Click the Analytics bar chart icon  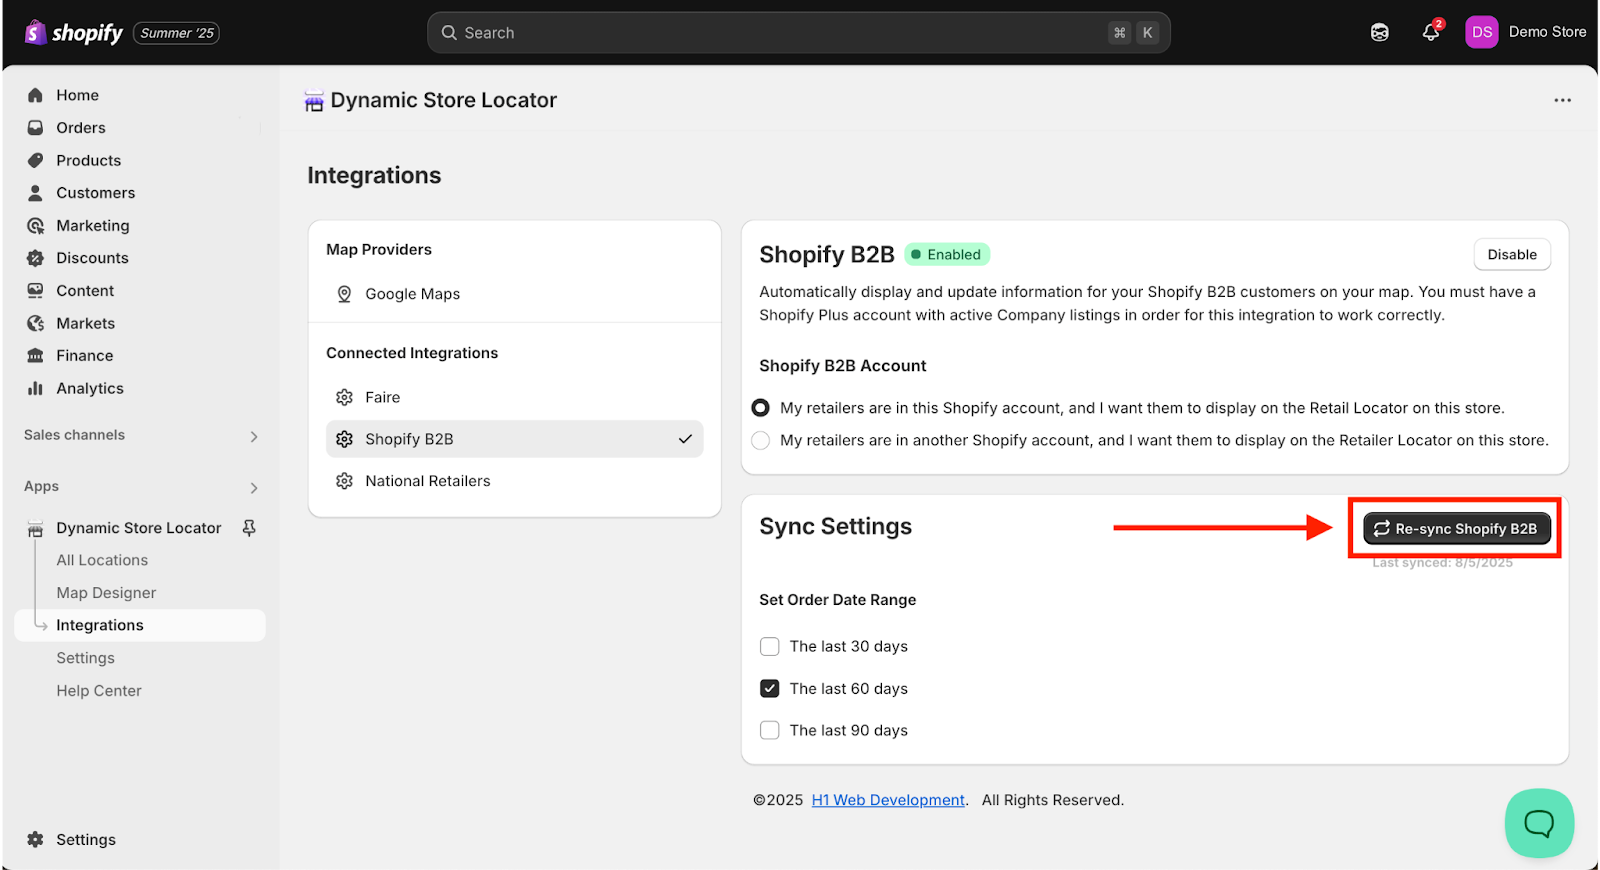[36, 388]
